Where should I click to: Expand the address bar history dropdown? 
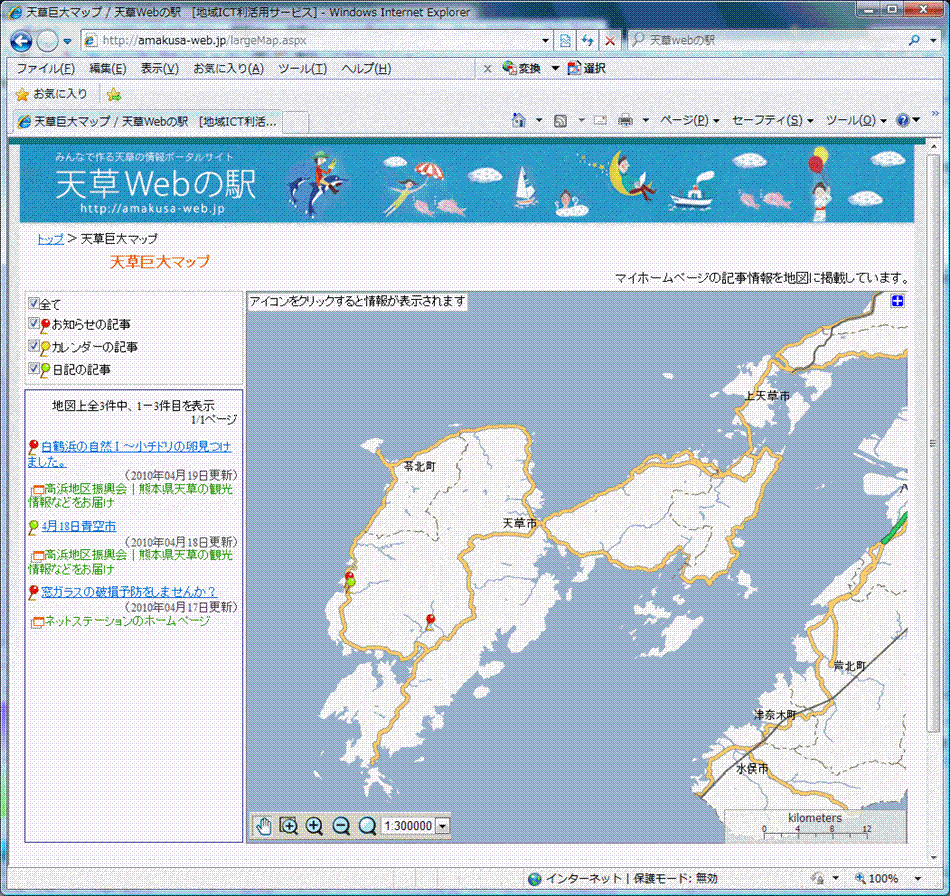(x=545, y=41)
